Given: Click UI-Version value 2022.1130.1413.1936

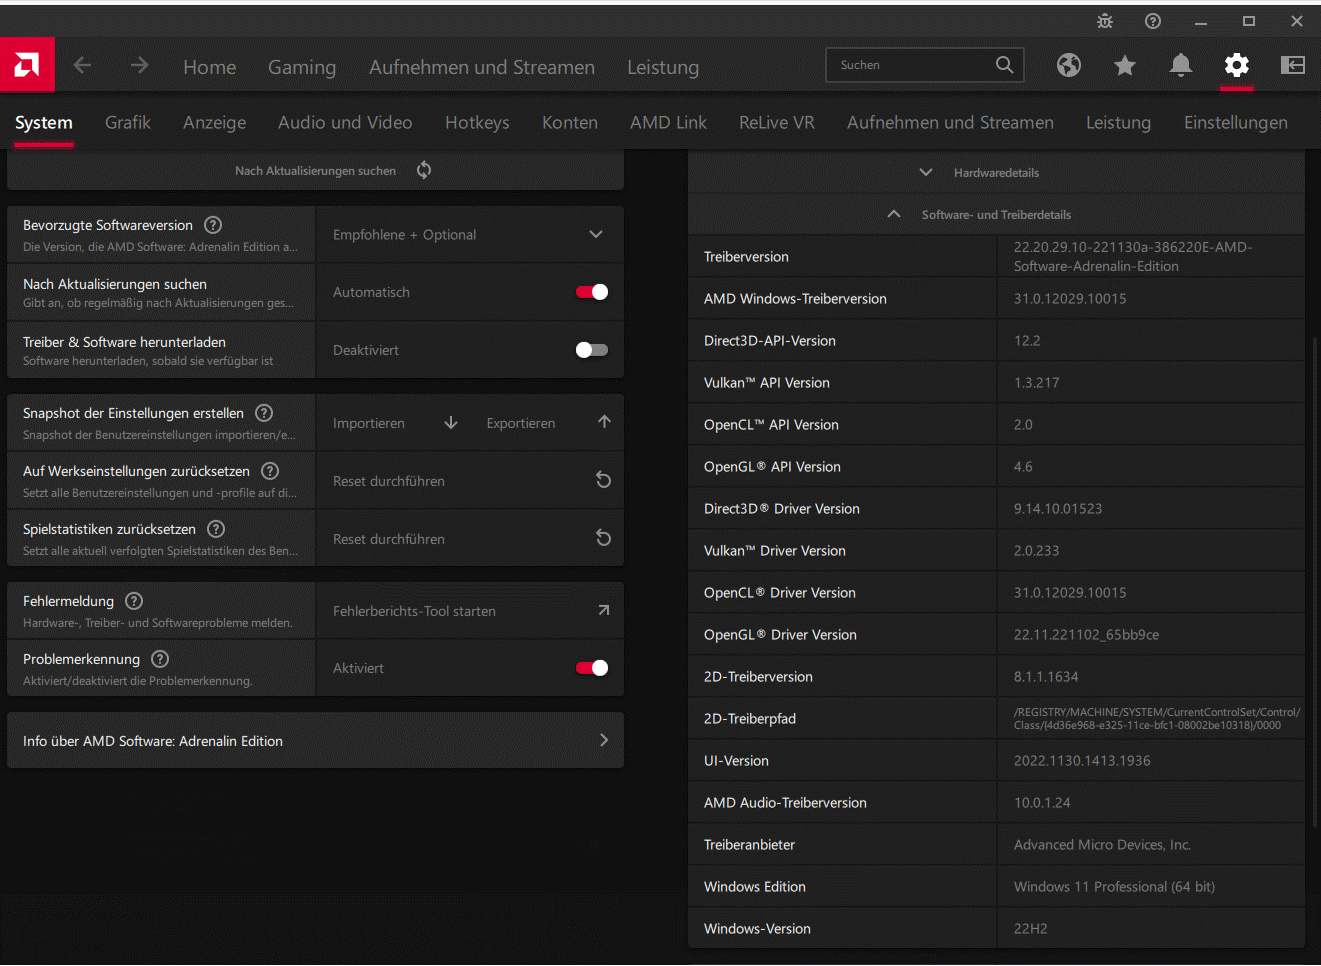Looking at the screenshot, I should (x=1082, y=761).
